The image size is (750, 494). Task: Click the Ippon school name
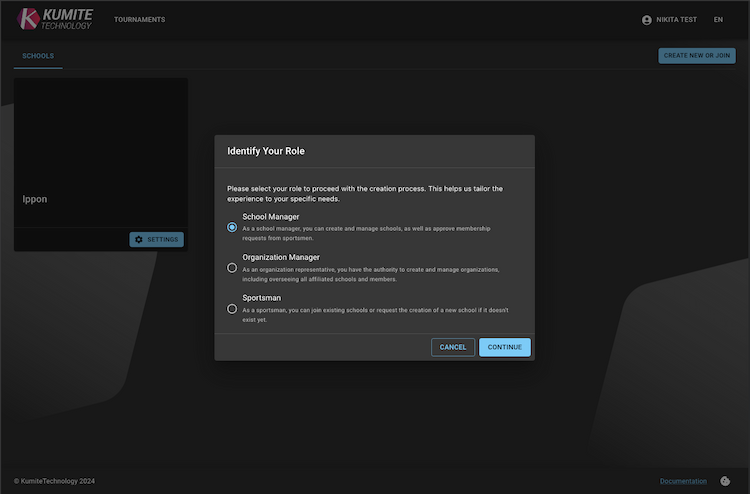coord(35,199)
